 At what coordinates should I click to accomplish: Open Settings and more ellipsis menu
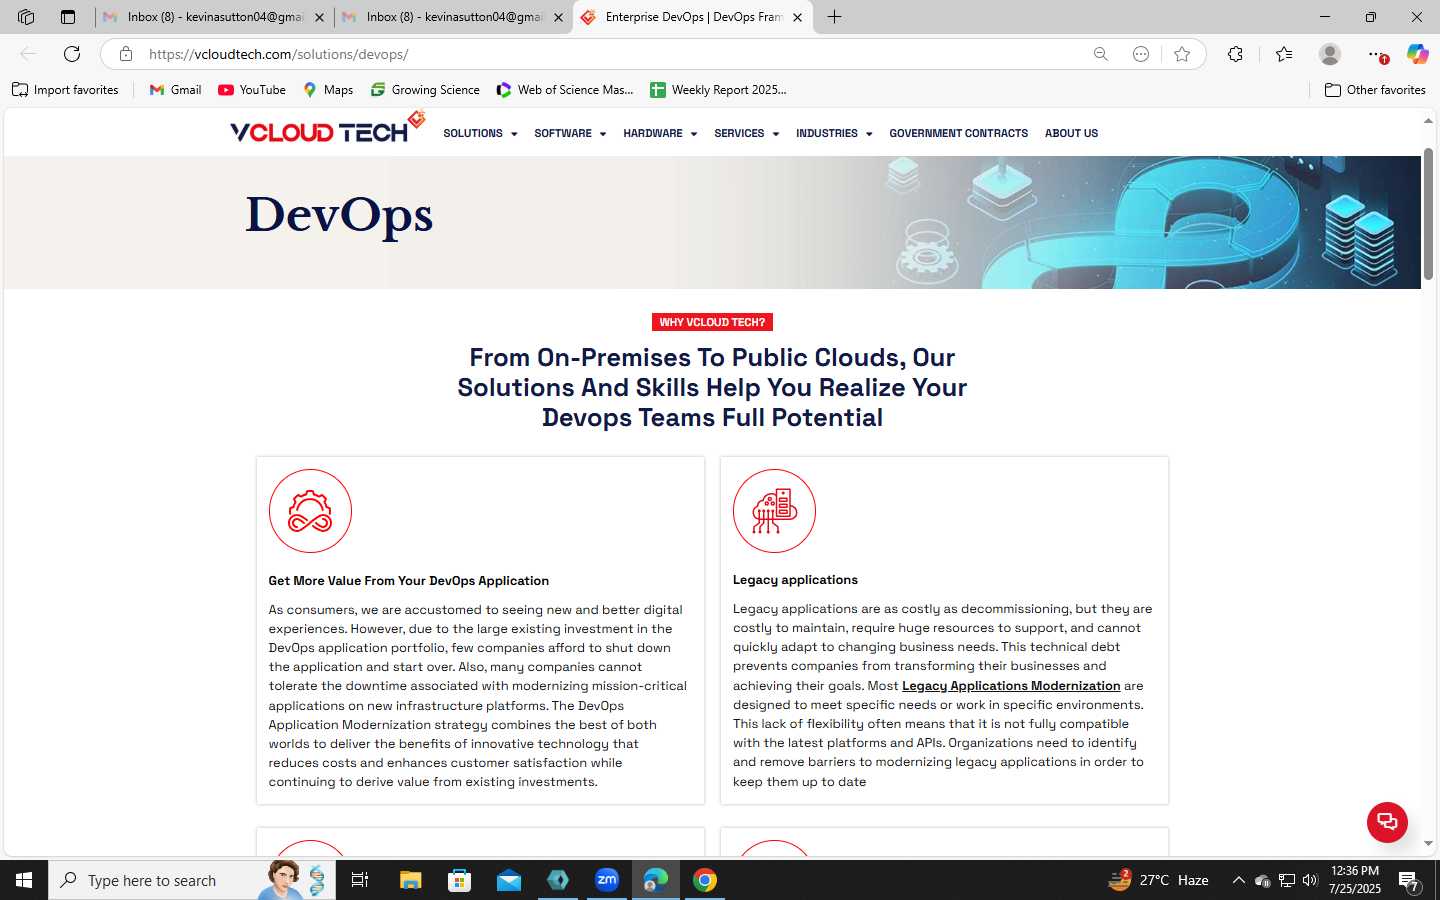[1377, 54]
